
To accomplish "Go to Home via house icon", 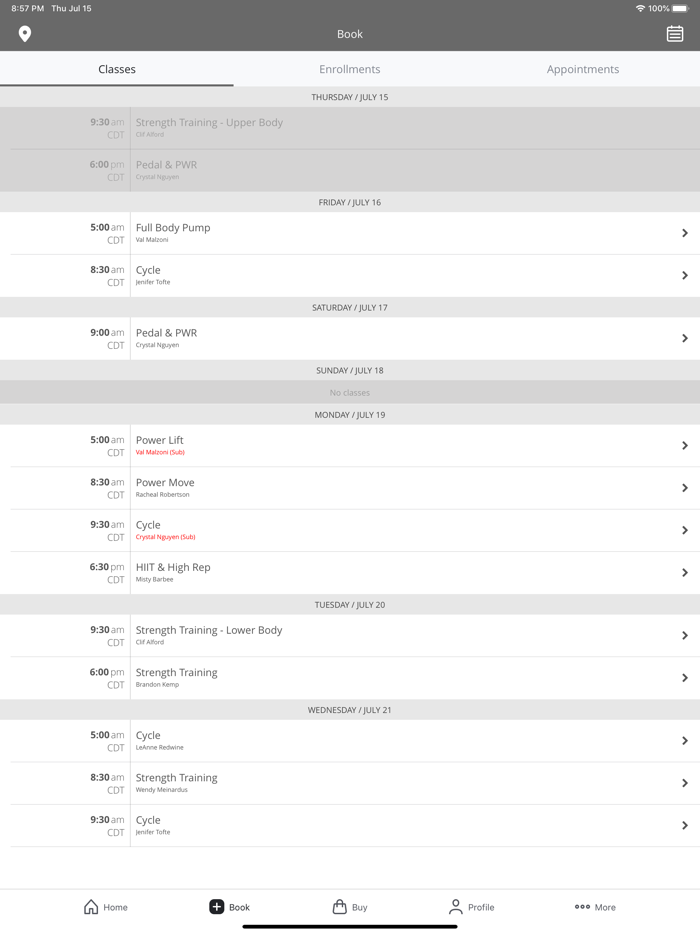I will (x=91, y=907).
